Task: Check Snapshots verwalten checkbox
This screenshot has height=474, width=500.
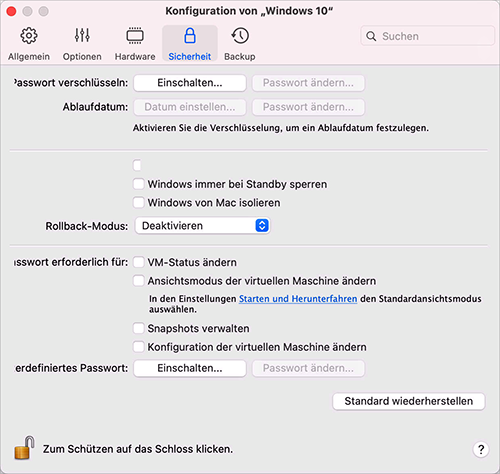Action: pos(138,328)
